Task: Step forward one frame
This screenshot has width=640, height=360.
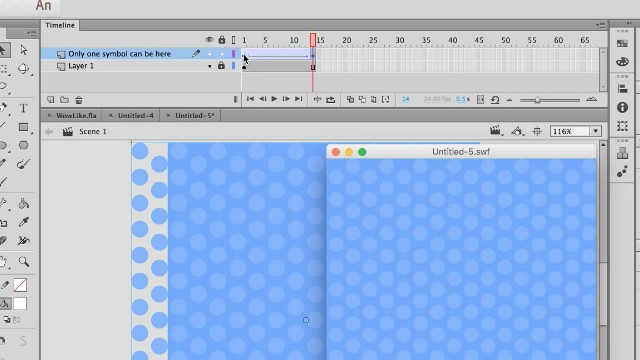Action: 286,99
